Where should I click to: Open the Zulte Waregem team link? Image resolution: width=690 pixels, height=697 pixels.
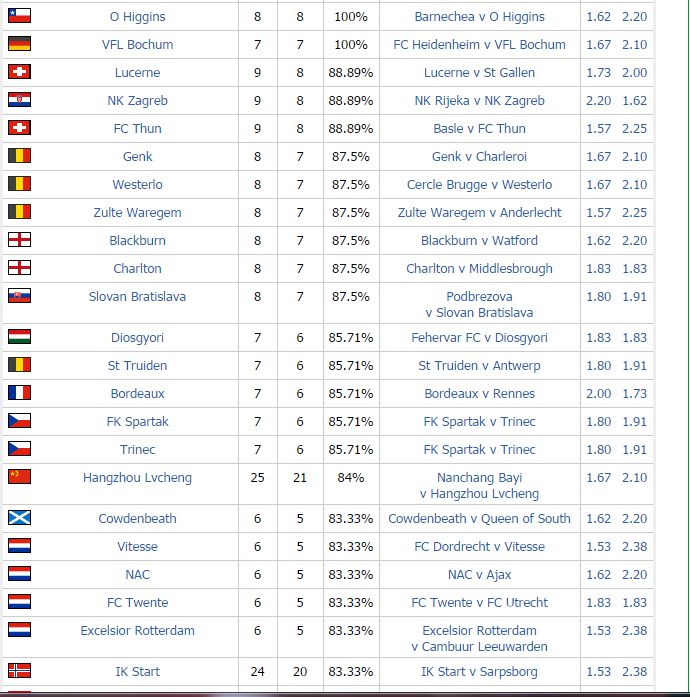(x=137, y=212)
